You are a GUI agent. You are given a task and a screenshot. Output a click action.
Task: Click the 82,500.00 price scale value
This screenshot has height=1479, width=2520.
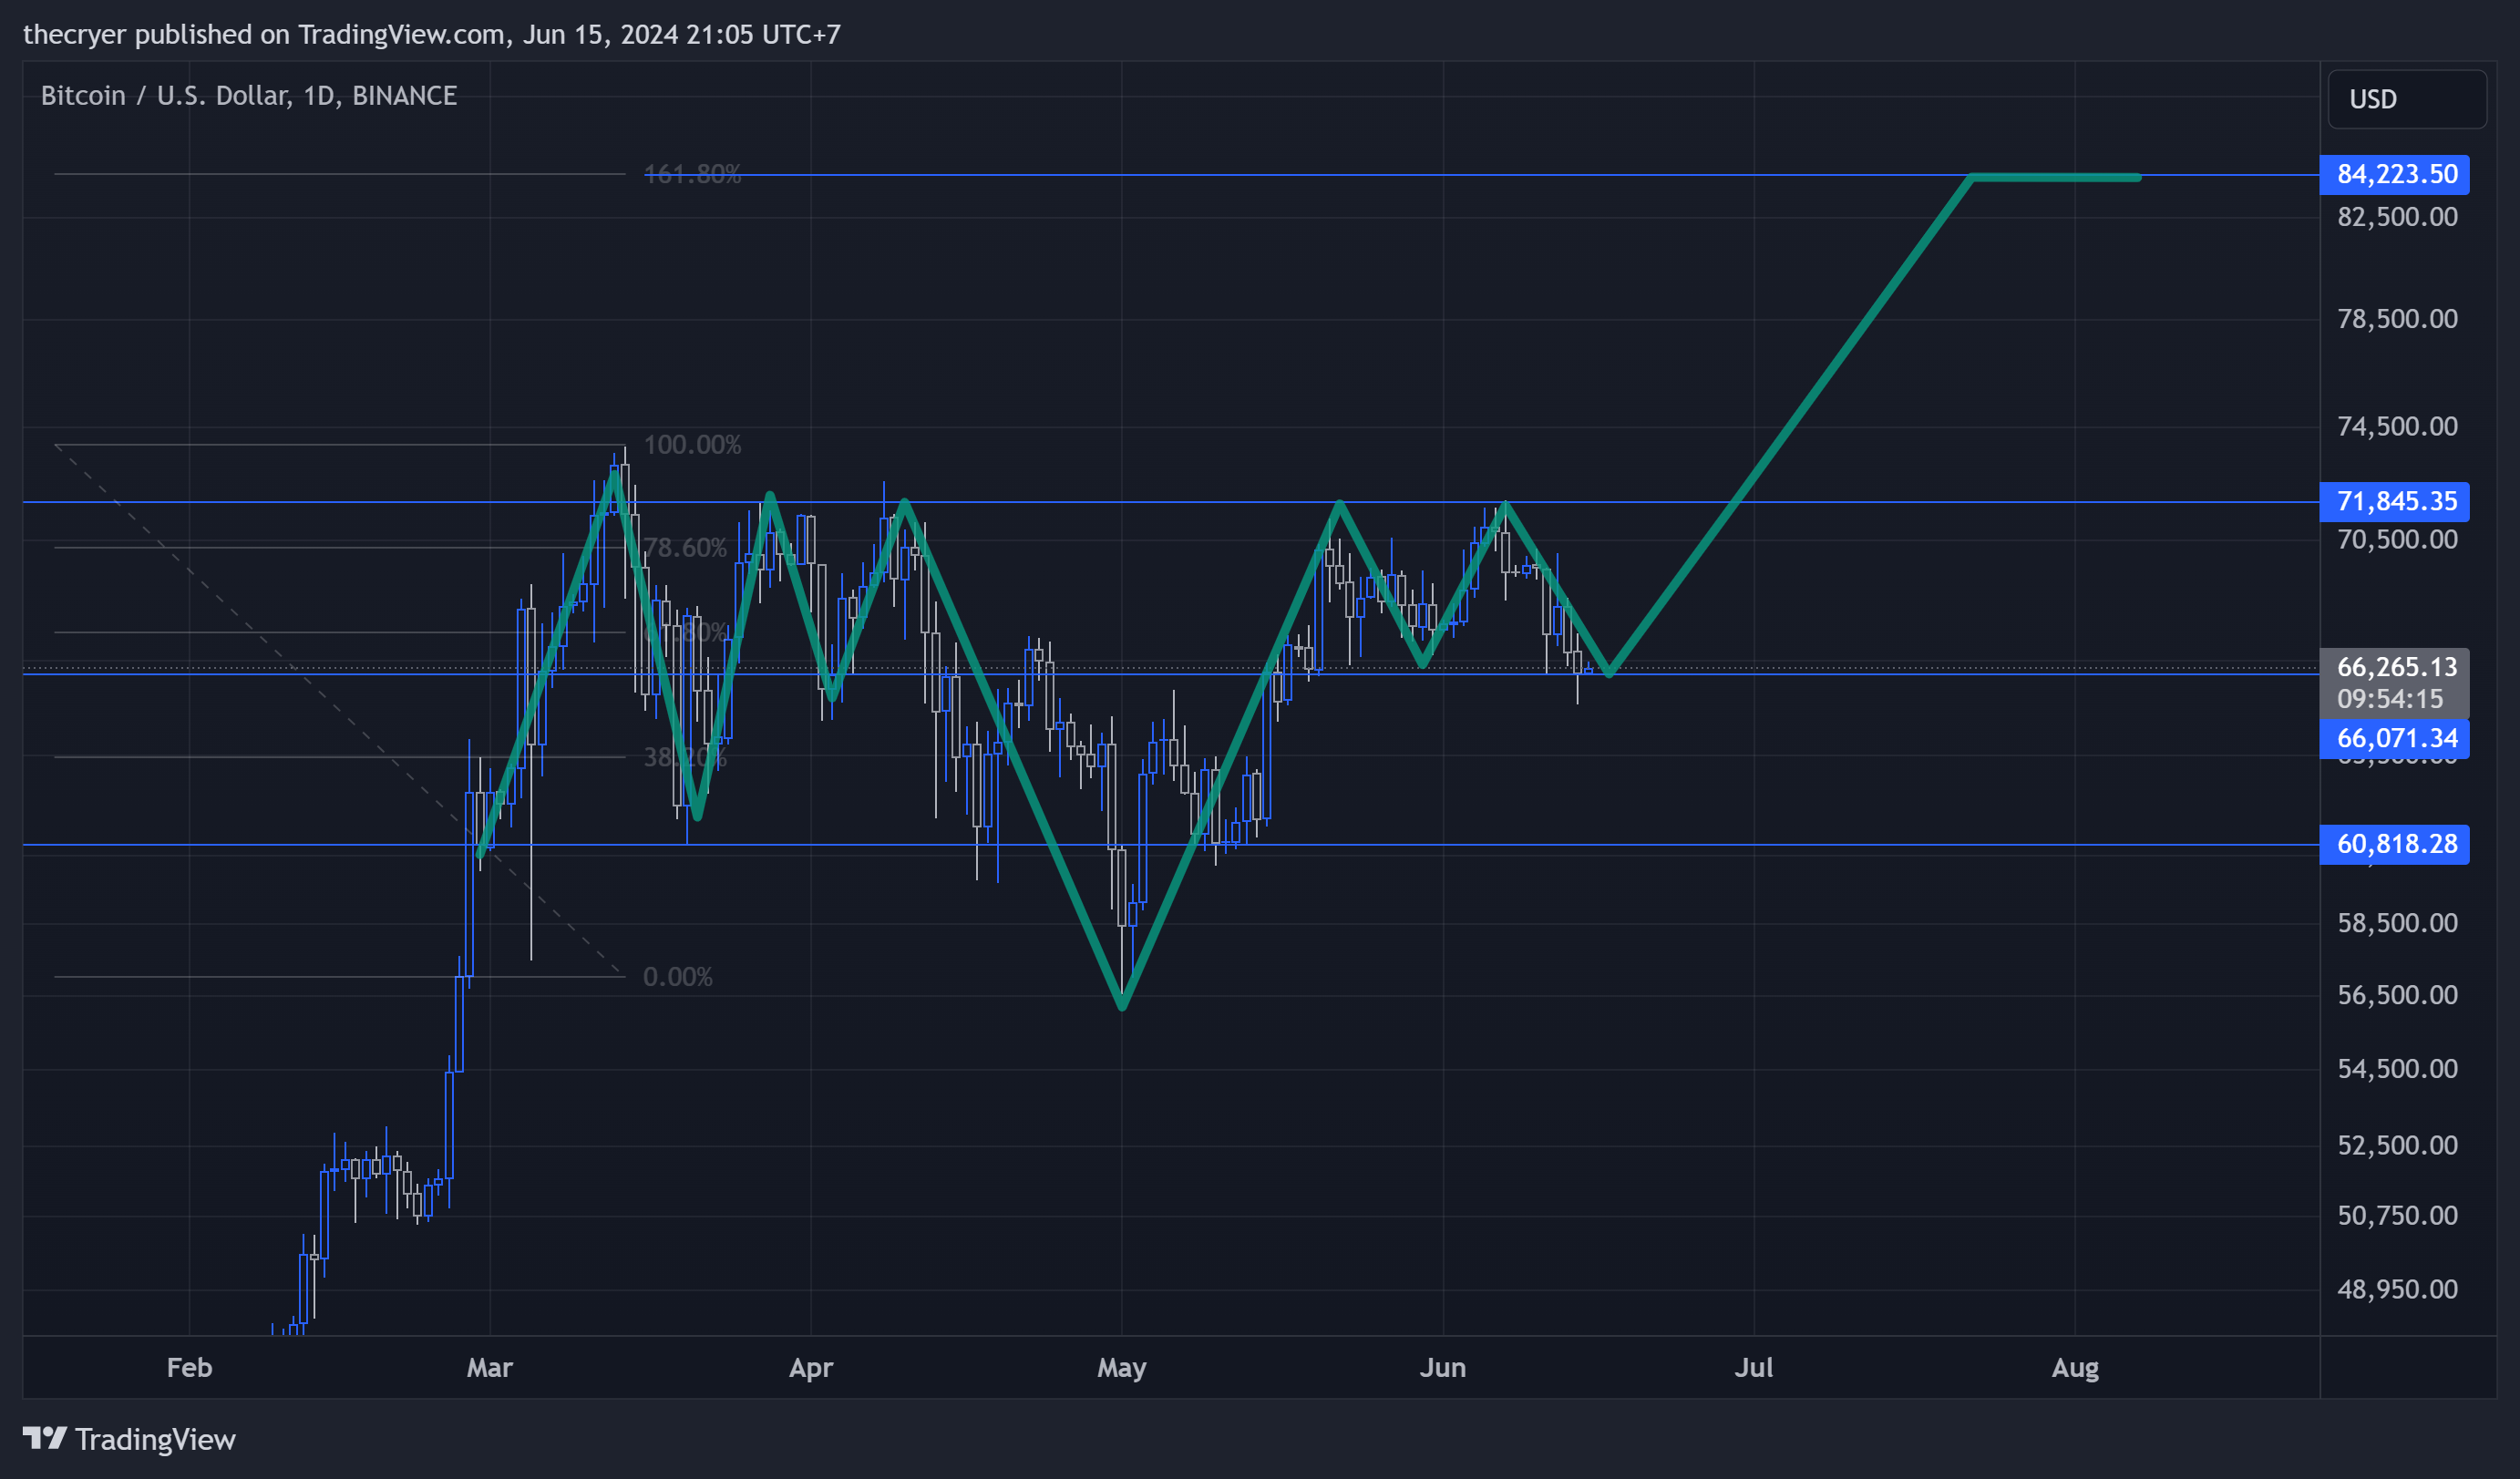2397,217
